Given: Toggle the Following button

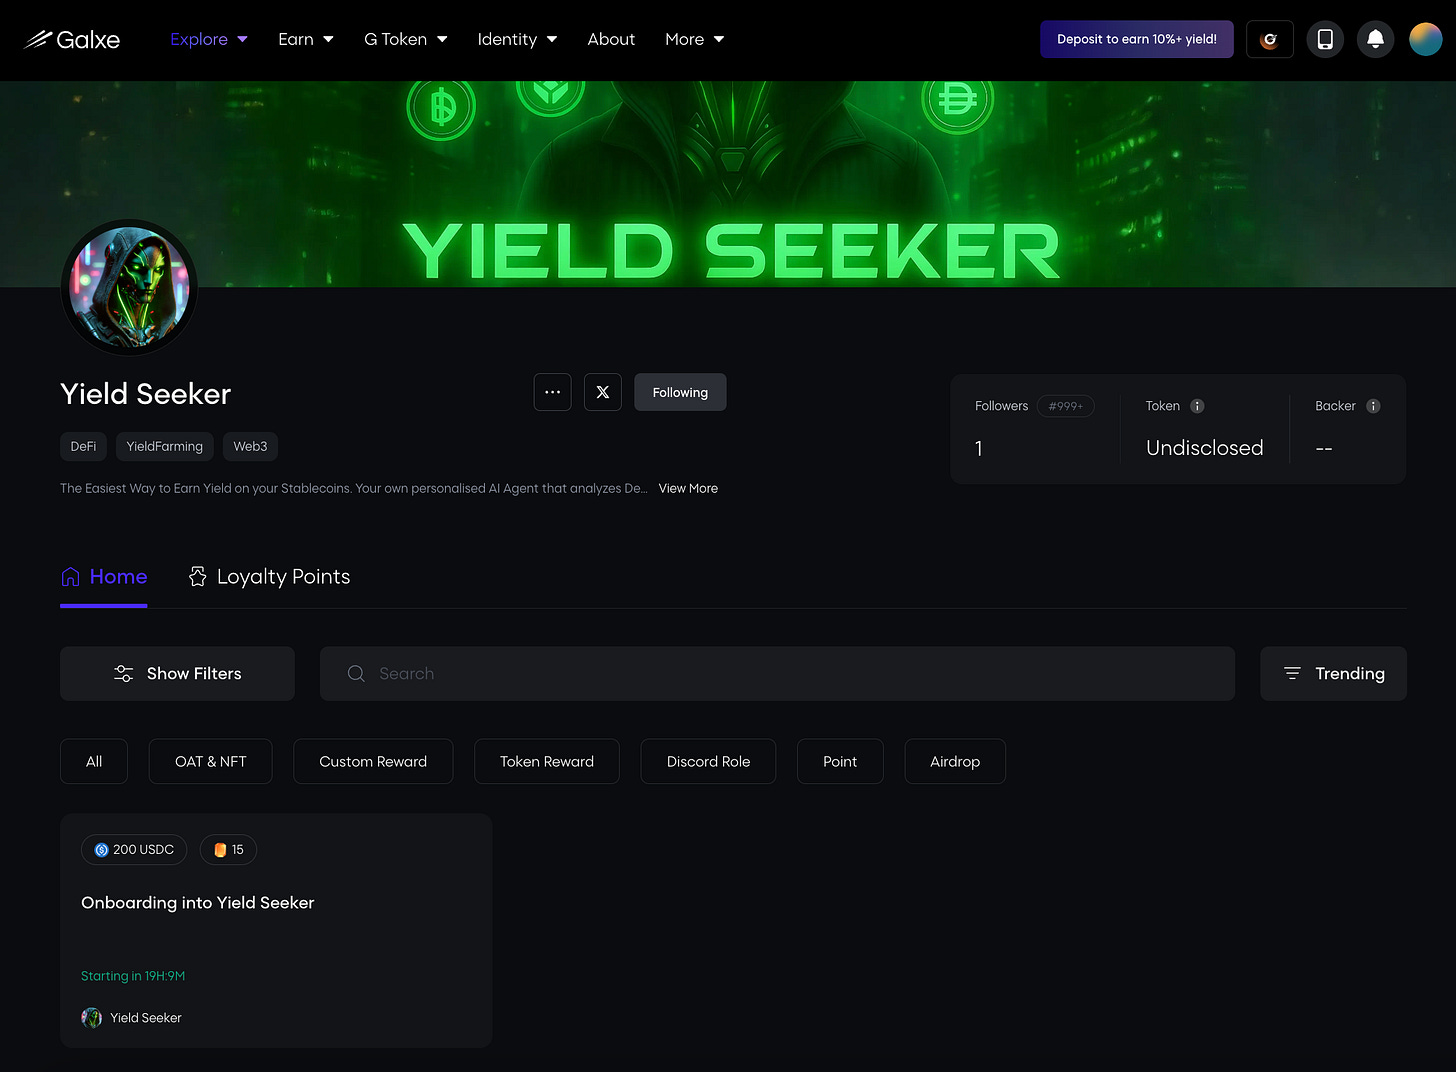Looking at the screenshot, I should [x=680, y=392].
